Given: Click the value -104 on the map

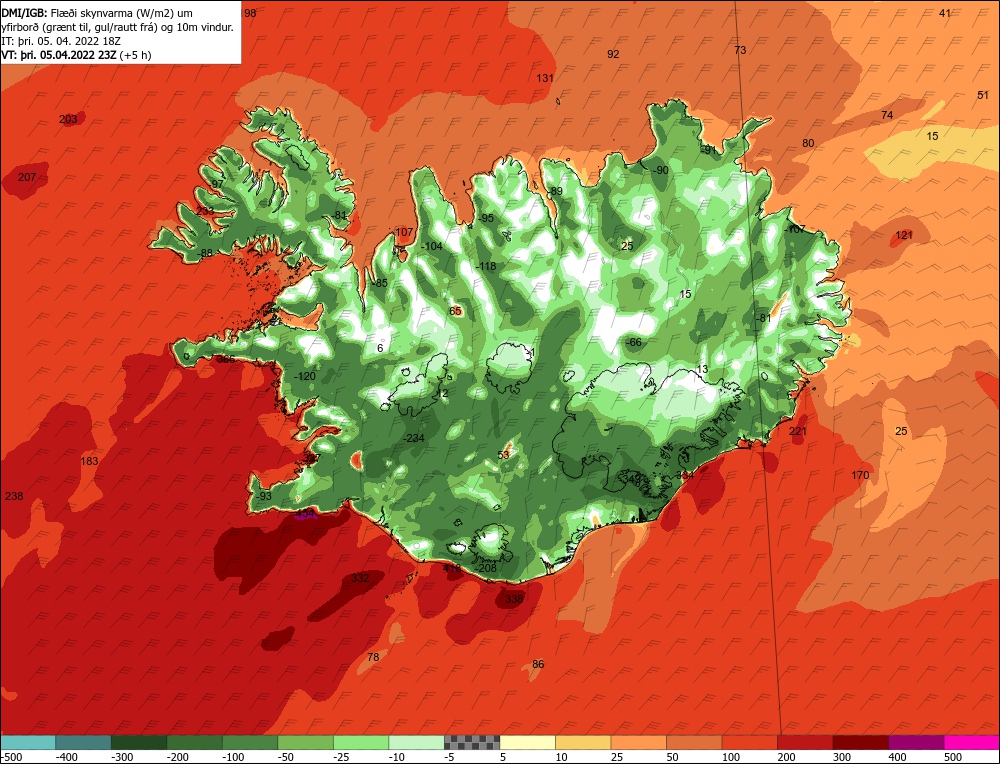Looking at the screenshot, I should [x=432, y=246].
